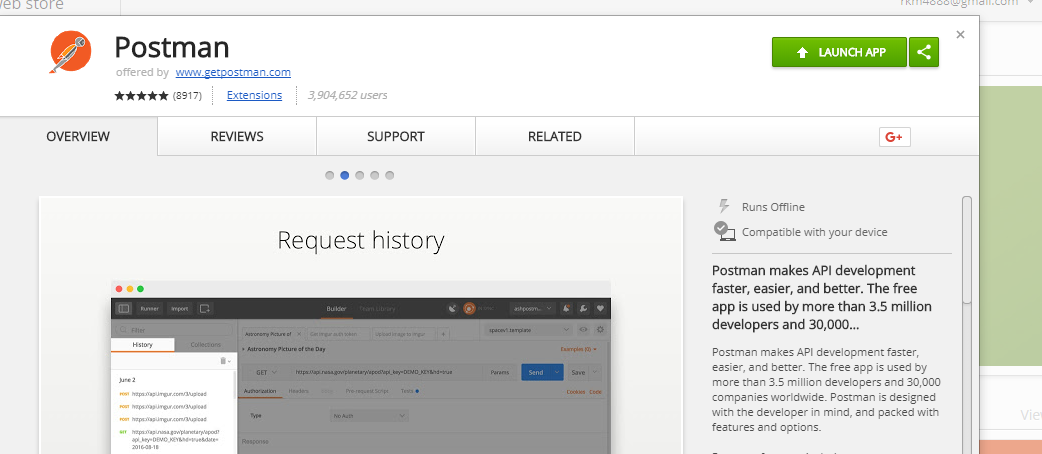
Task: Click the Runs Offline lightning icon
Action: click(x=724, y=206)
